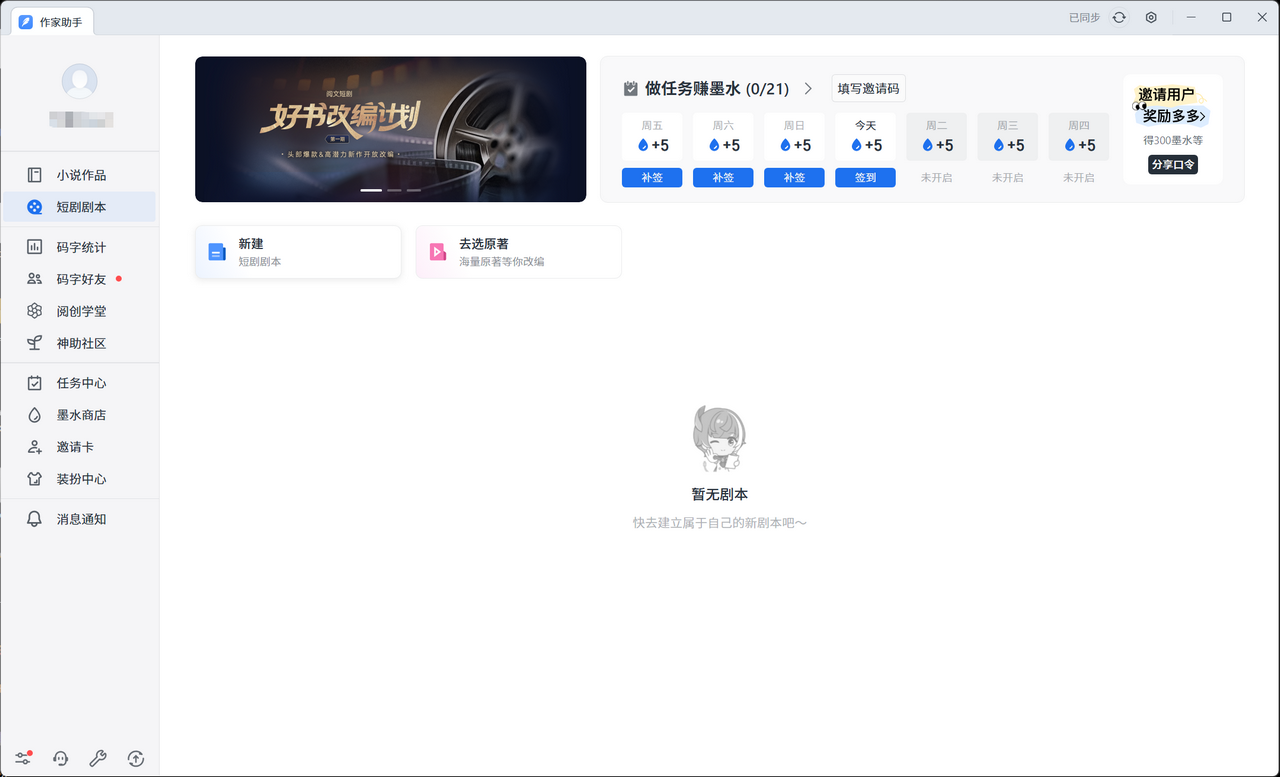This screenshot has height=777, width=1280.
Task: Click the sync refresh icon next to 已同步
Action: (1118, 17)
